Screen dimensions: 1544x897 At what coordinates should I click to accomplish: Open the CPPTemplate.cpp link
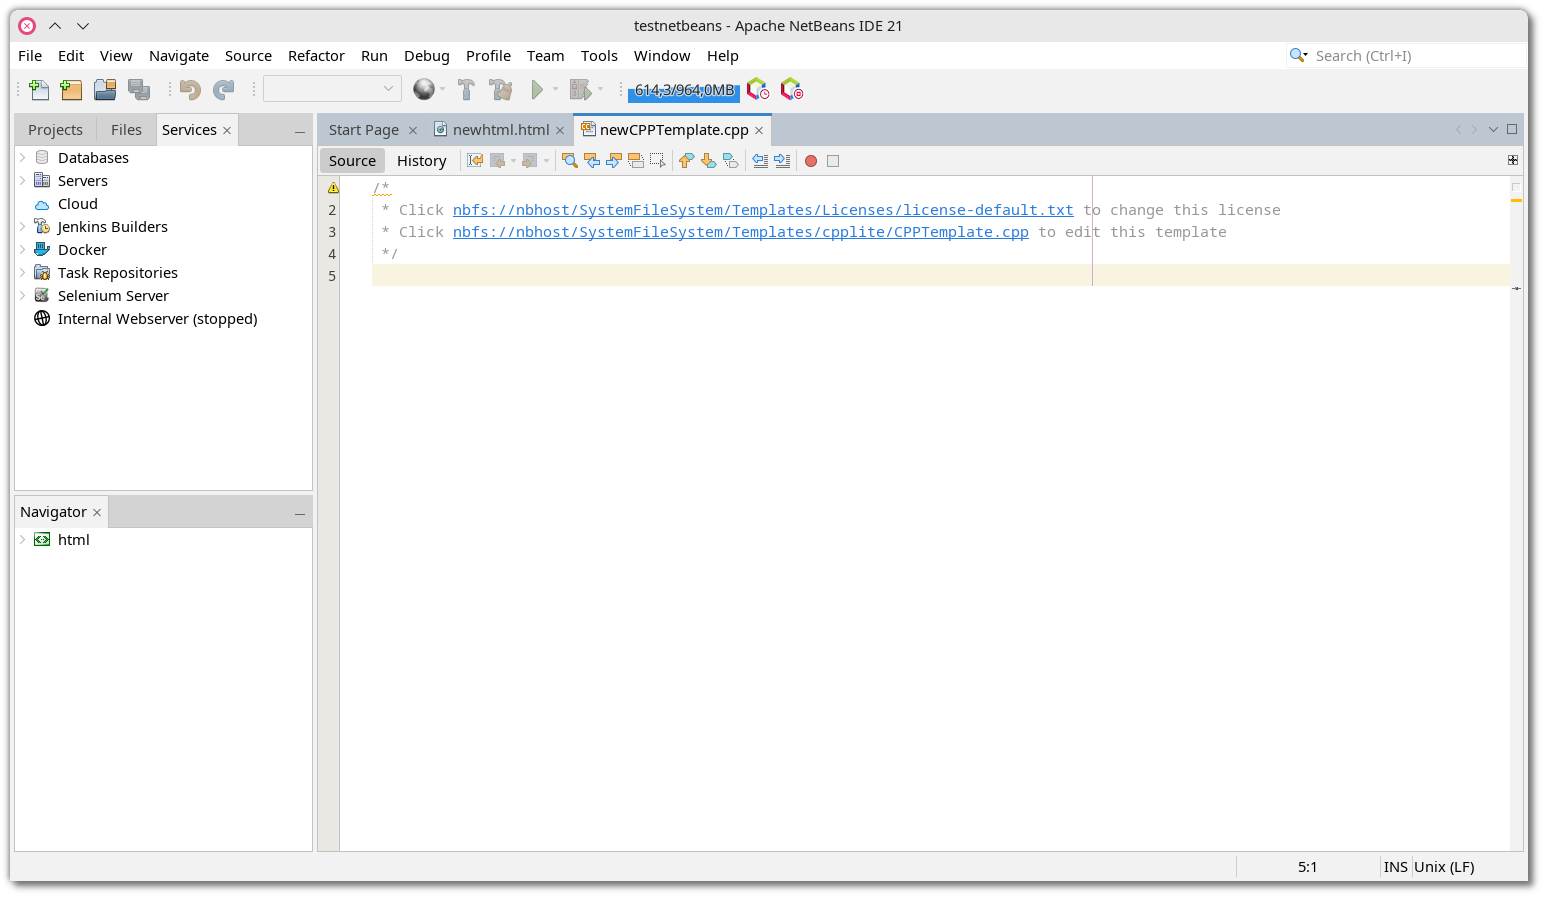click(741, 232)
